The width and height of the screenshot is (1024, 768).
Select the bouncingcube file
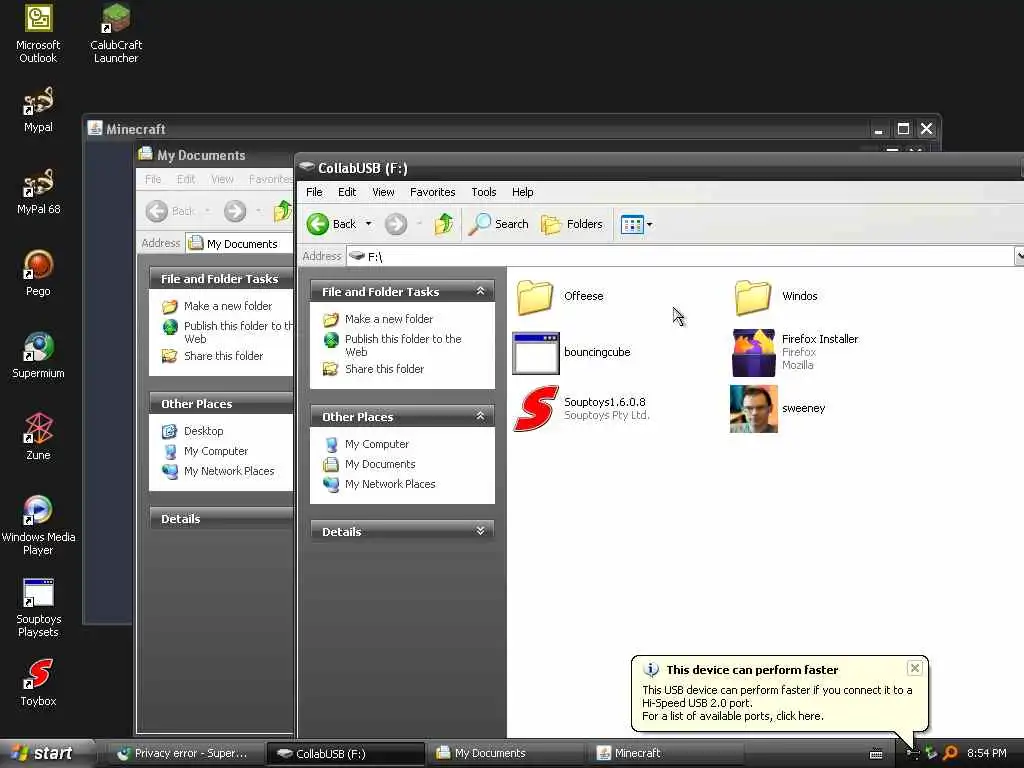[572, 353]
